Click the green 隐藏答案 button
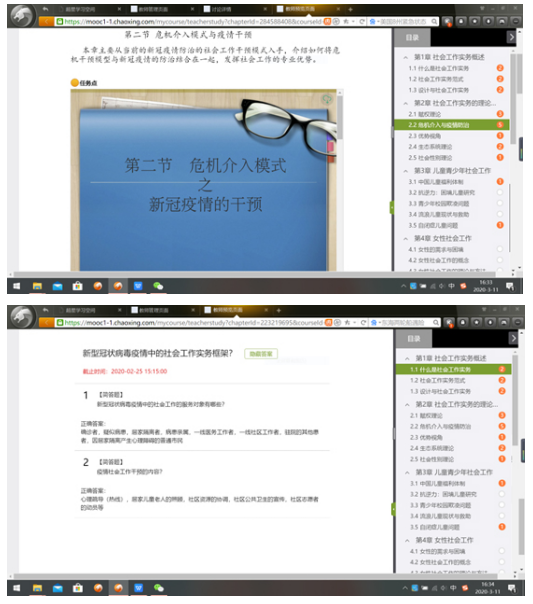This screenshot has height=604, width=533. click(x=261, y=354)
